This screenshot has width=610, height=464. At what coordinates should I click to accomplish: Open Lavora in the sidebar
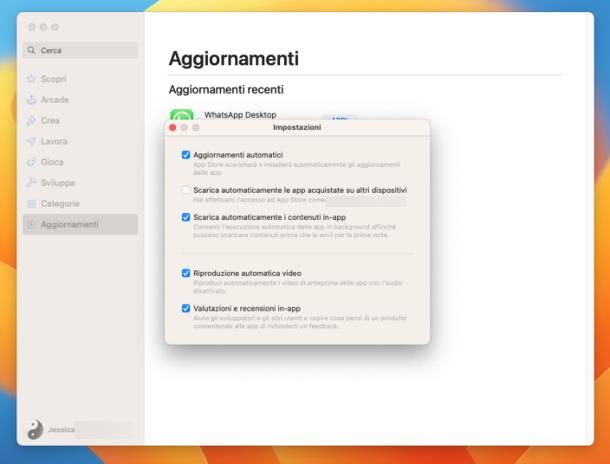click(x=80, y=141)
